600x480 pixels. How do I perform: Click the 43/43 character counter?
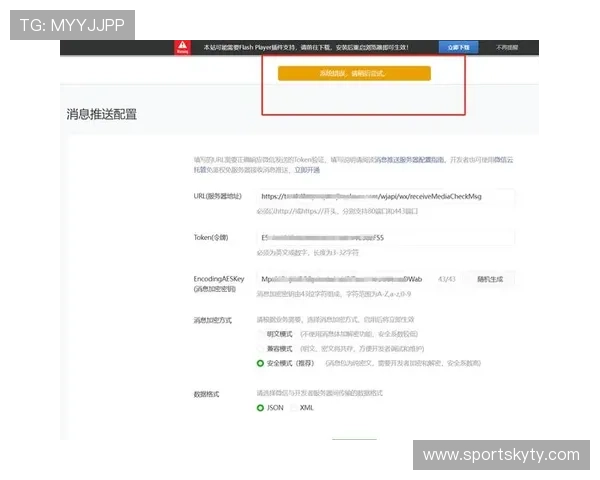point(447,279)
